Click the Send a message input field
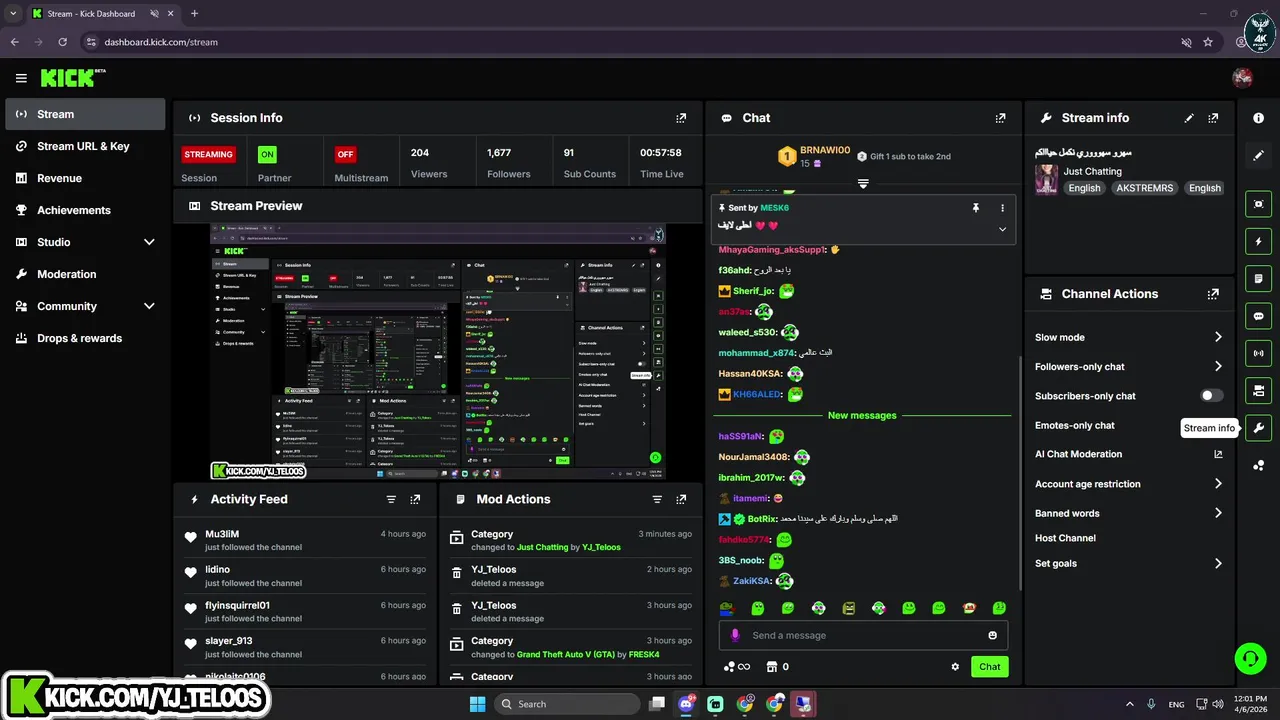 (x=863, y=635)
